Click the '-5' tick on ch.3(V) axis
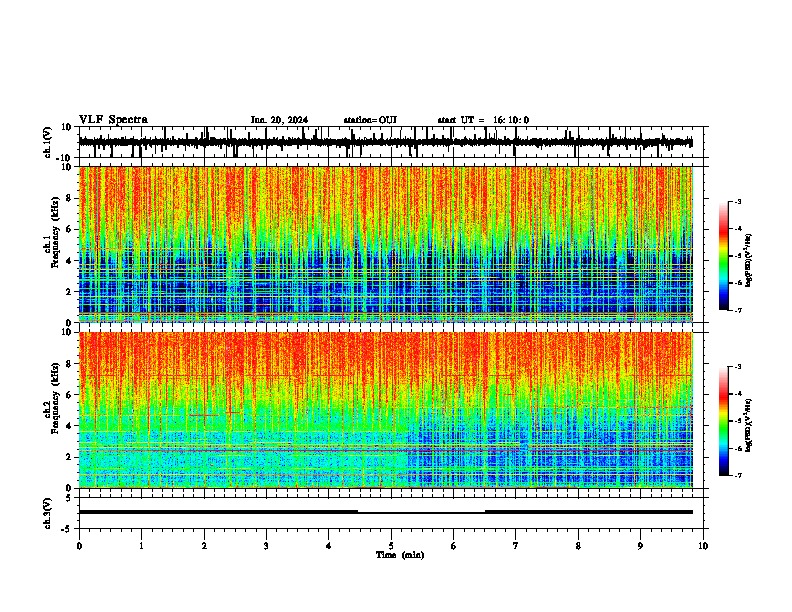Screen dimensions: 792x612 coord(67,529)
